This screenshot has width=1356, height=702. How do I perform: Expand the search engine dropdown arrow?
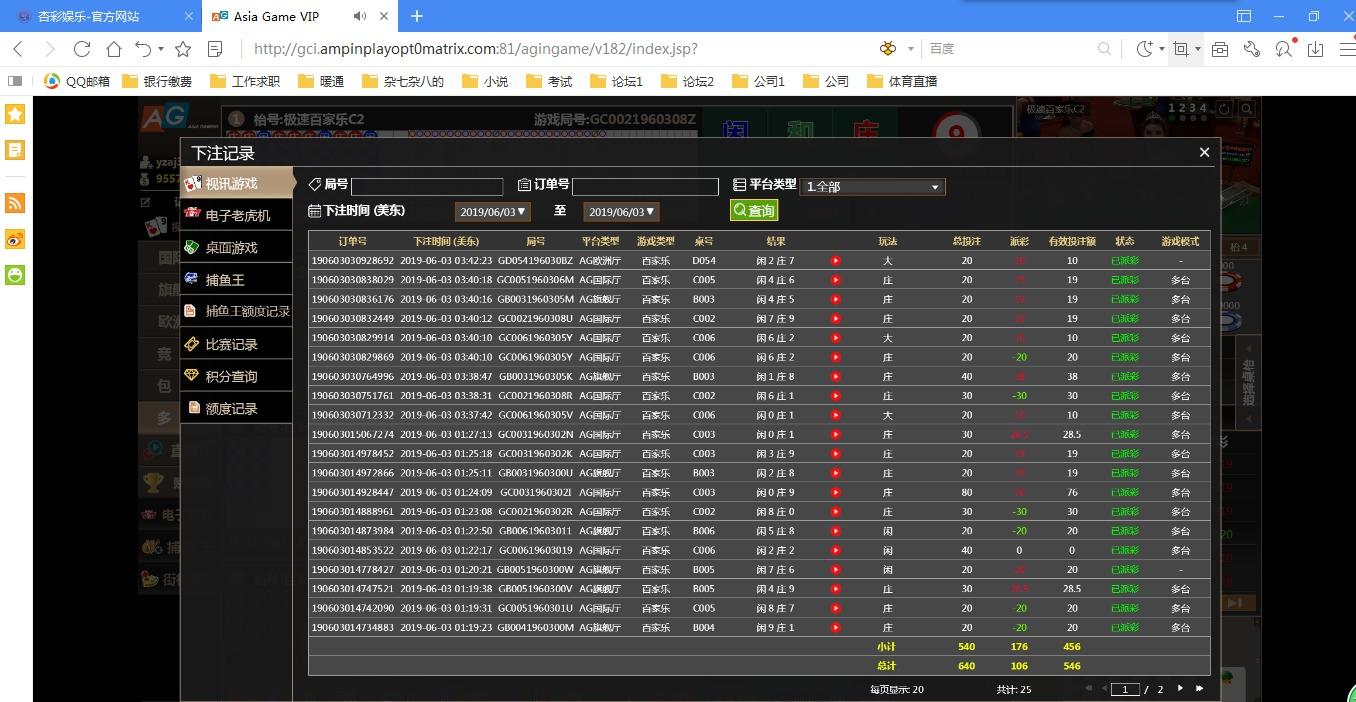click(x=910, y=49)
